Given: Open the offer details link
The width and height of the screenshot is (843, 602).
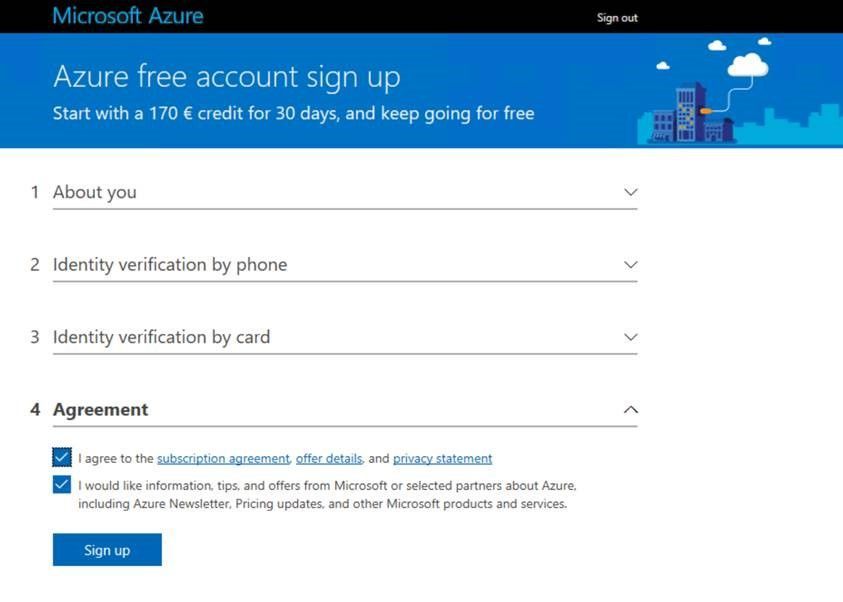Looking at the screenshot, I should pyautogui.click(x=329, y=458).
